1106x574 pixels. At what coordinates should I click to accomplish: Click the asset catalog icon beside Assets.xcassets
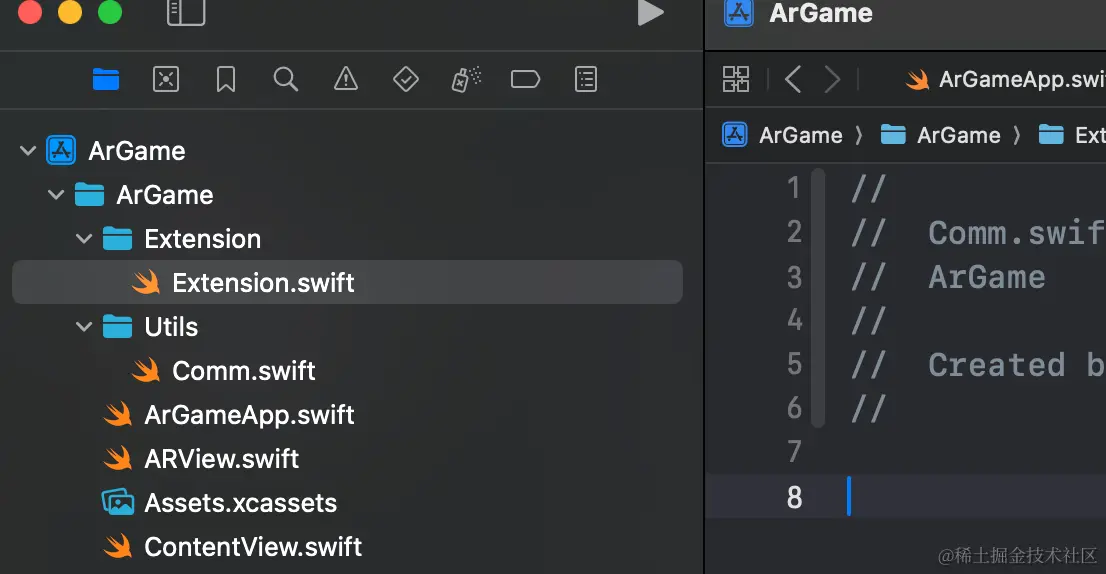[118, 503]
